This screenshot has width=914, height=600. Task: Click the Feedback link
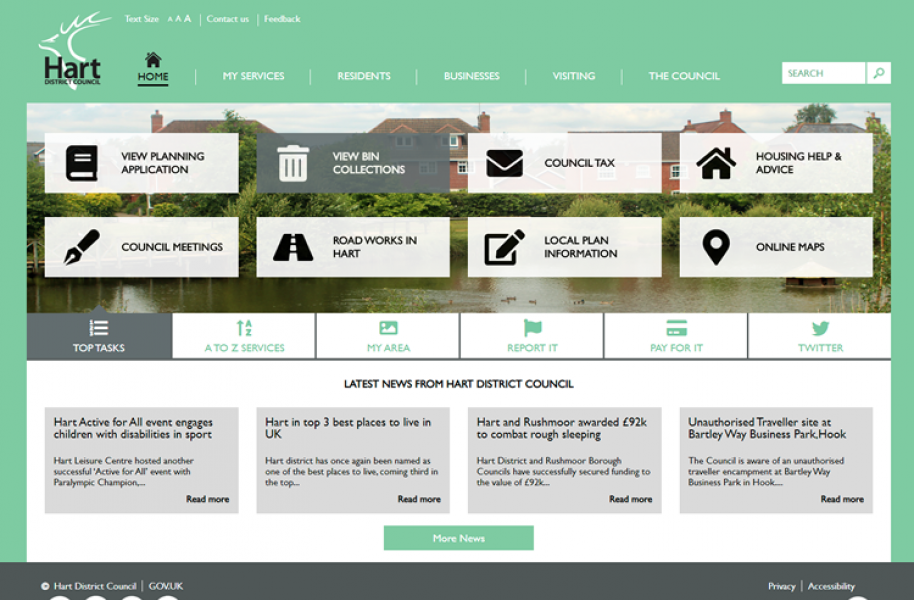282,19
